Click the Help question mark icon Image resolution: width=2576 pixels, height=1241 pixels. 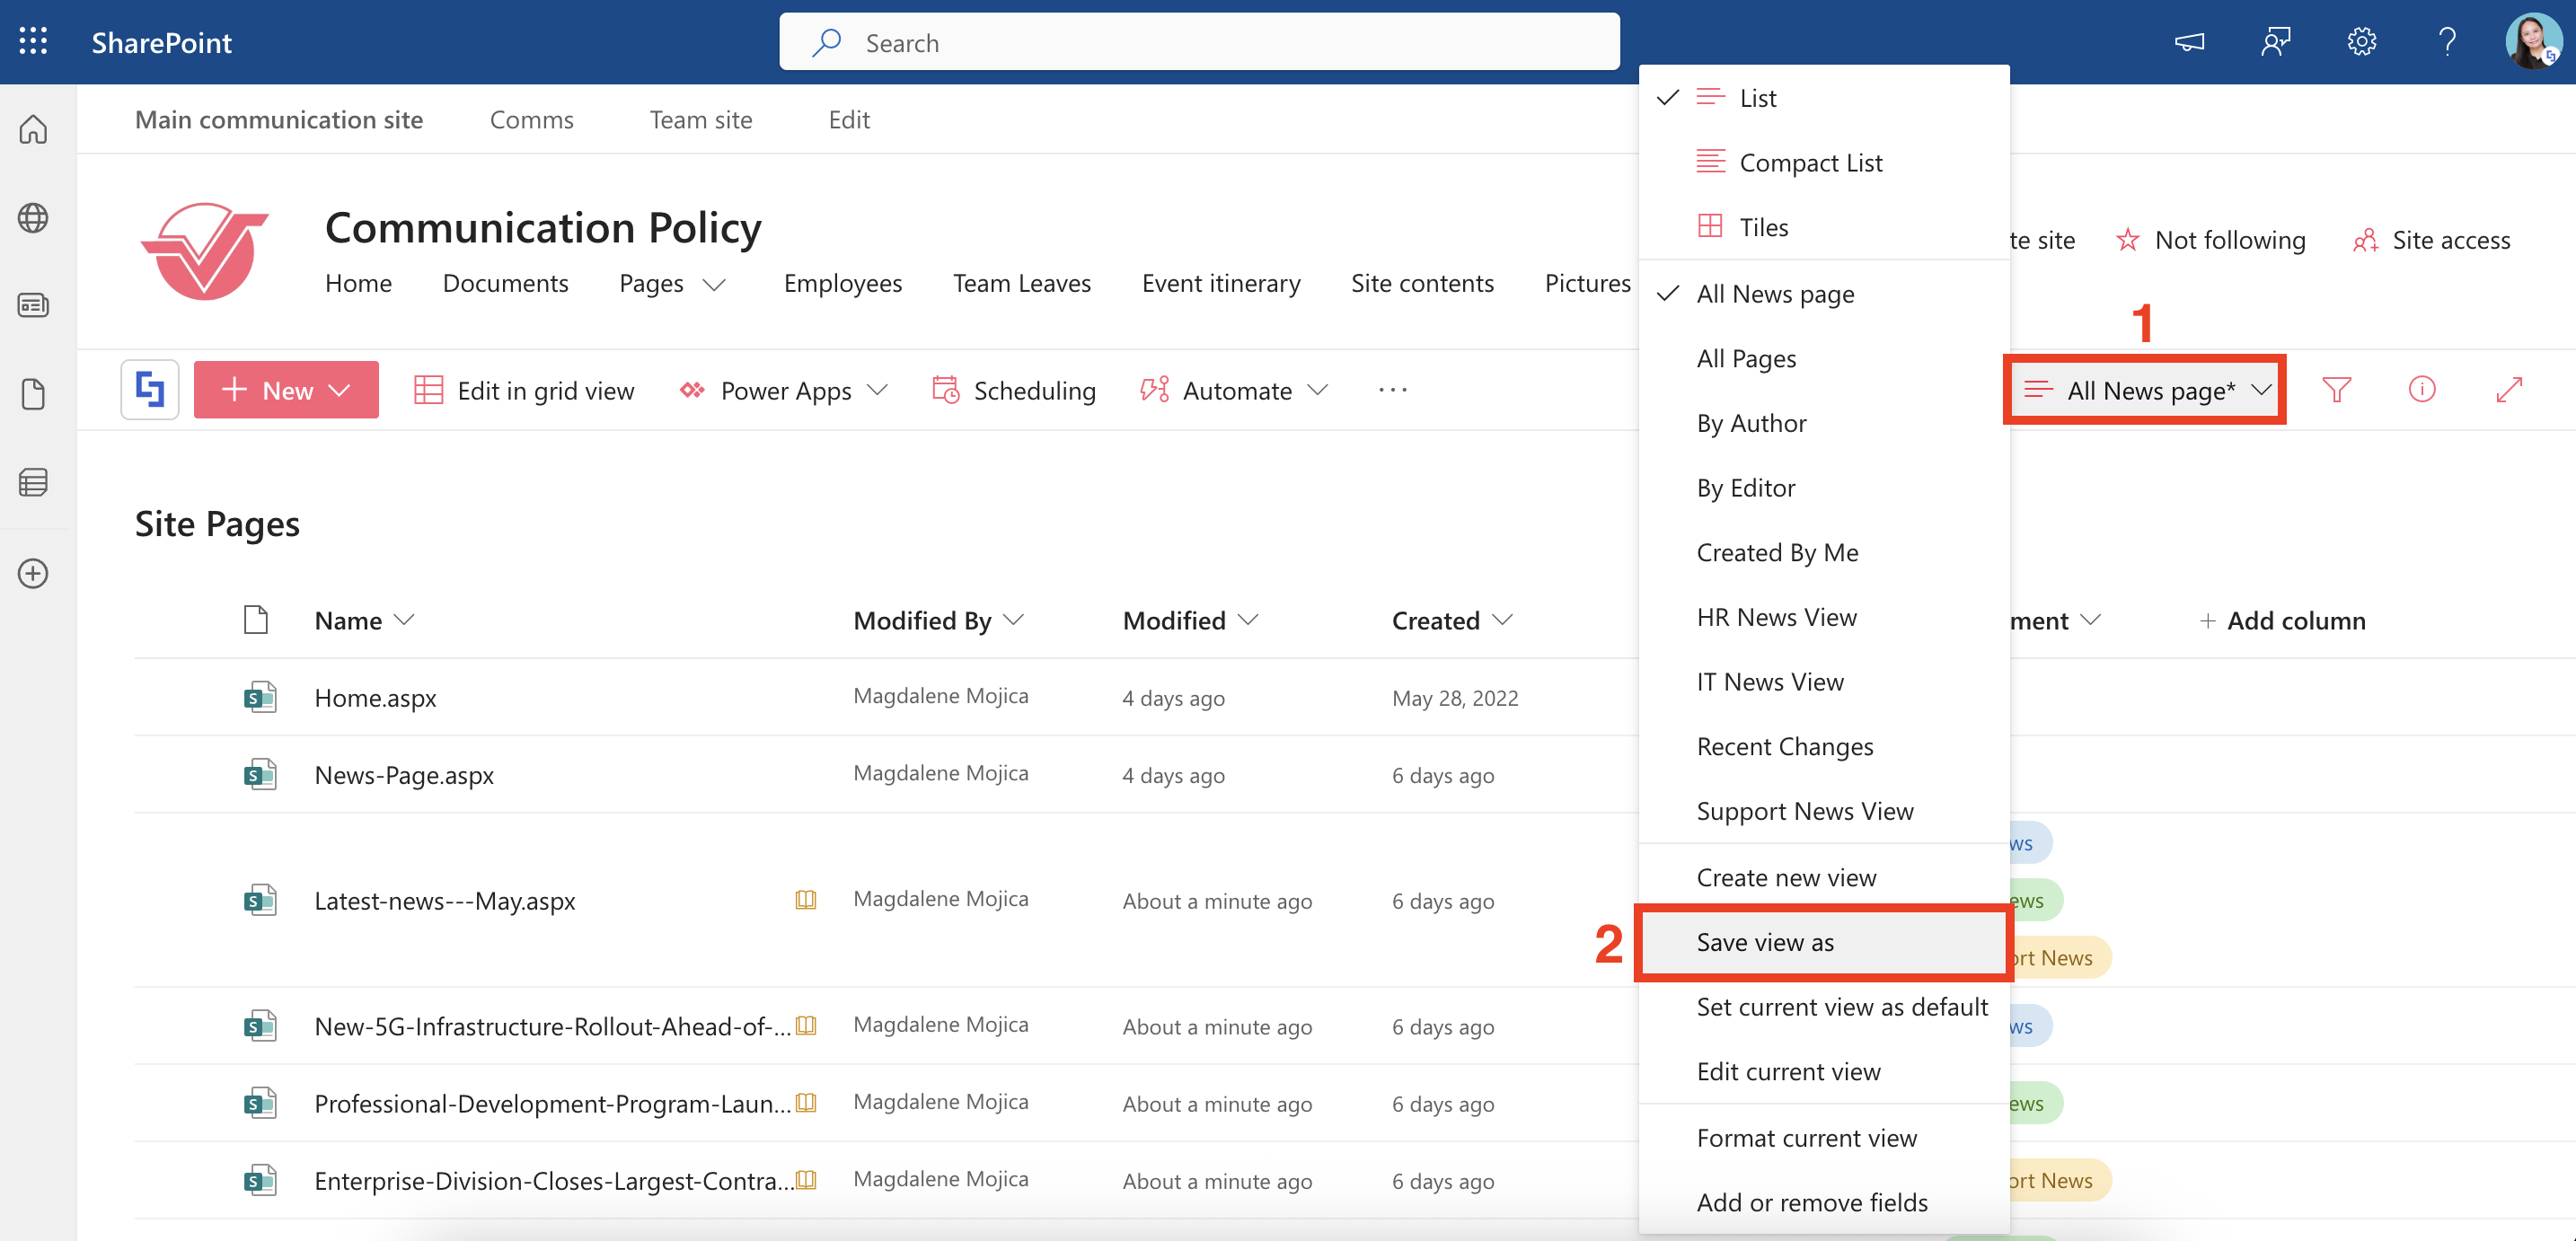[2447, 41]
